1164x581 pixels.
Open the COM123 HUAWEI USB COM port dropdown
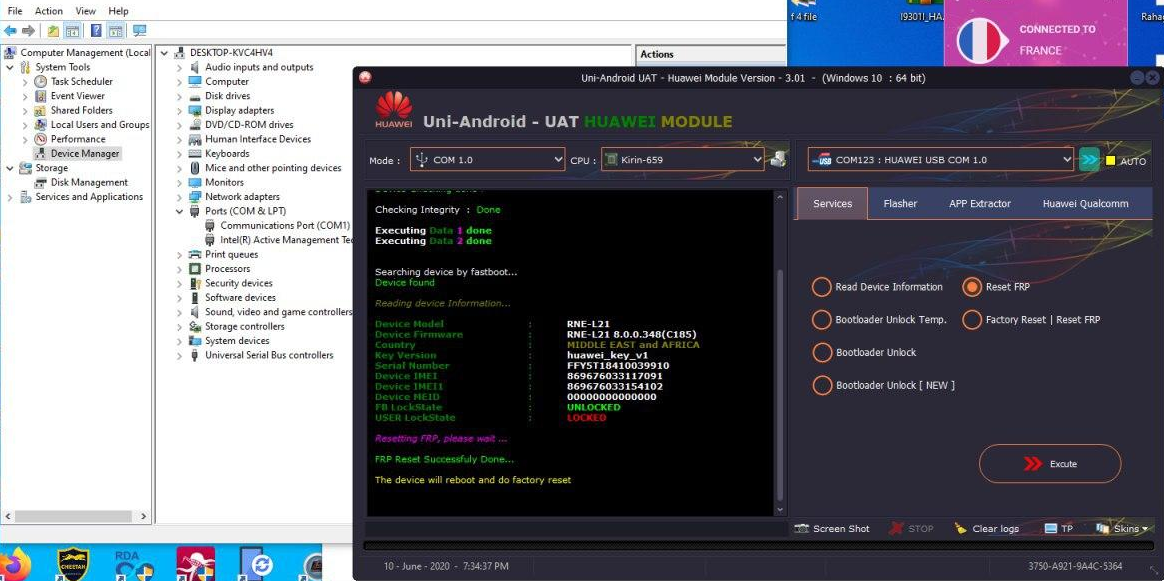tap(941, 160)
